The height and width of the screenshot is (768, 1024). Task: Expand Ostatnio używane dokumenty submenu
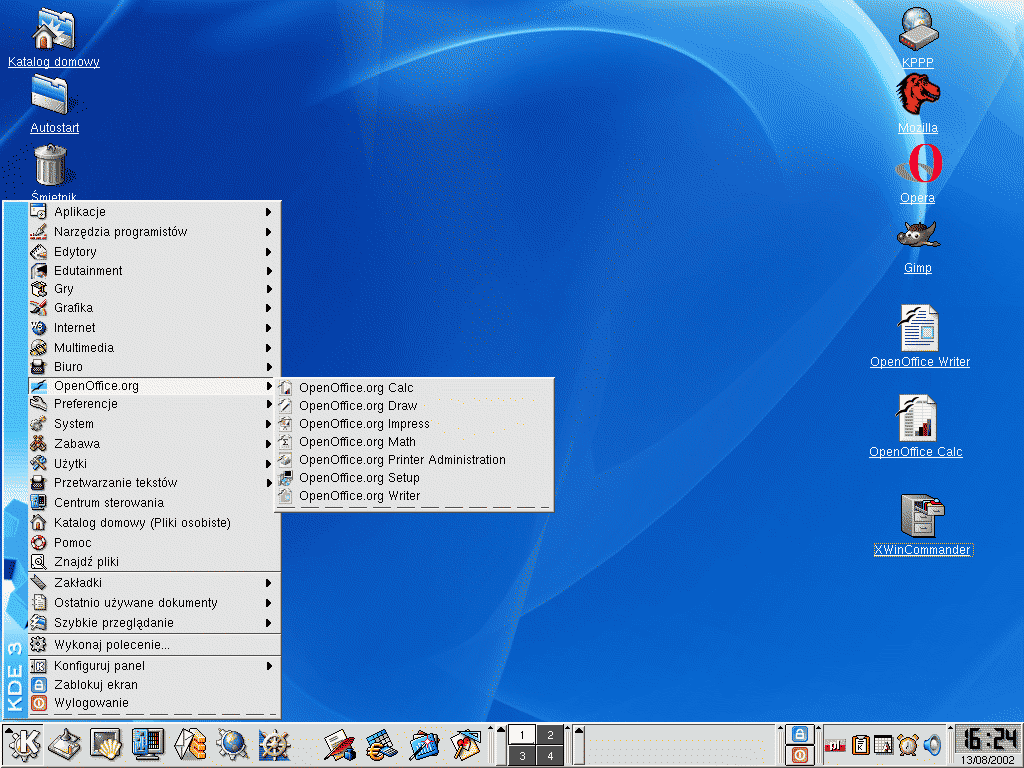[154, 602]
